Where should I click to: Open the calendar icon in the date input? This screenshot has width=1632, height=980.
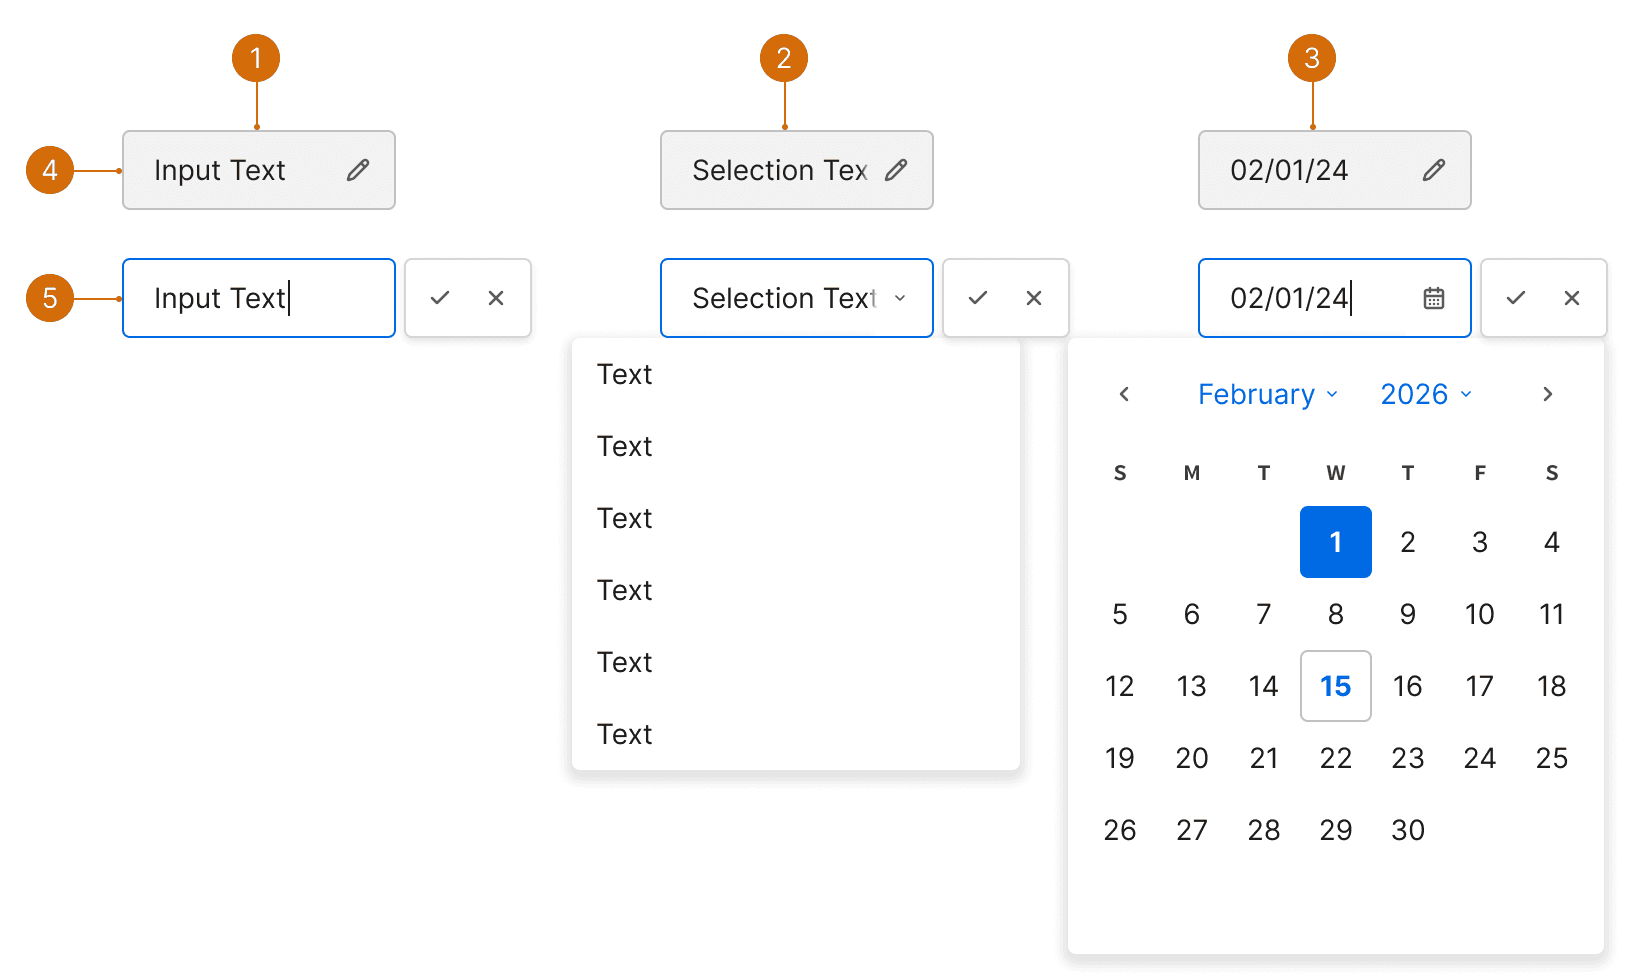(1434, 298)
